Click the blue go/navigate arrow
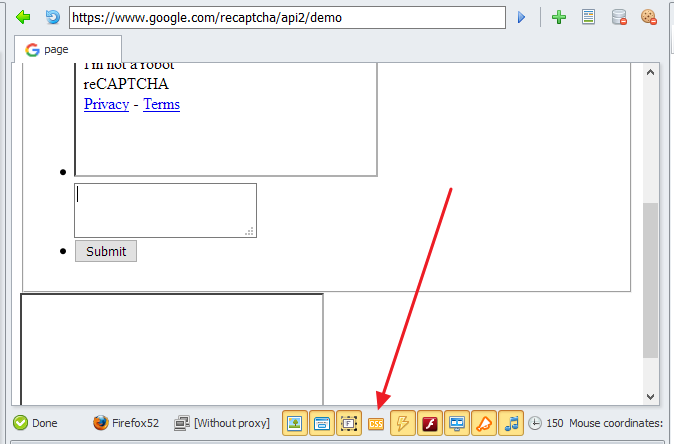 [521, 17]
